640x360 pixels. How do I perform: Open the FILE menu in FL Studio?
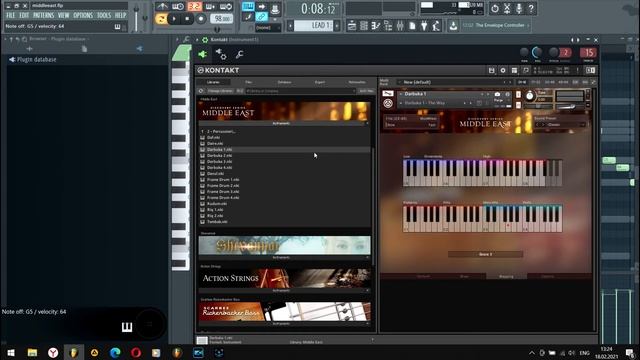(x=11, y=16)
